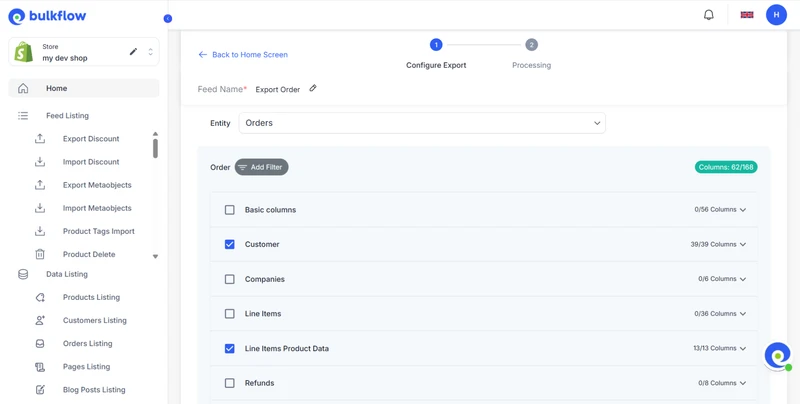Check the Refunds checkbox
Image resolution: width=800 pixels, height=404 pixels.
point(230,383)
